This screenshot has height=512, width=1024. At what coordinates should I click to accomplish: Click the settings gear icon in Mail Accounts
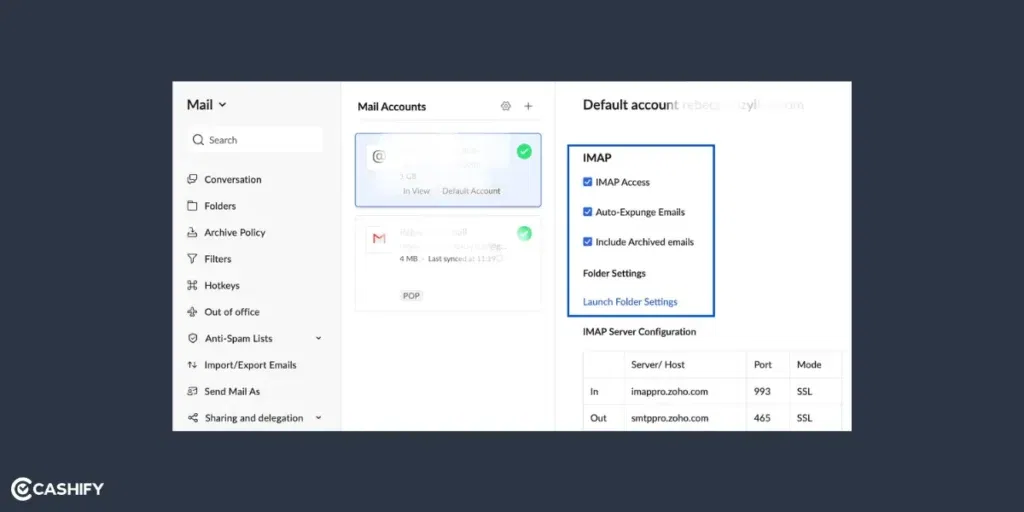[505, 106]
